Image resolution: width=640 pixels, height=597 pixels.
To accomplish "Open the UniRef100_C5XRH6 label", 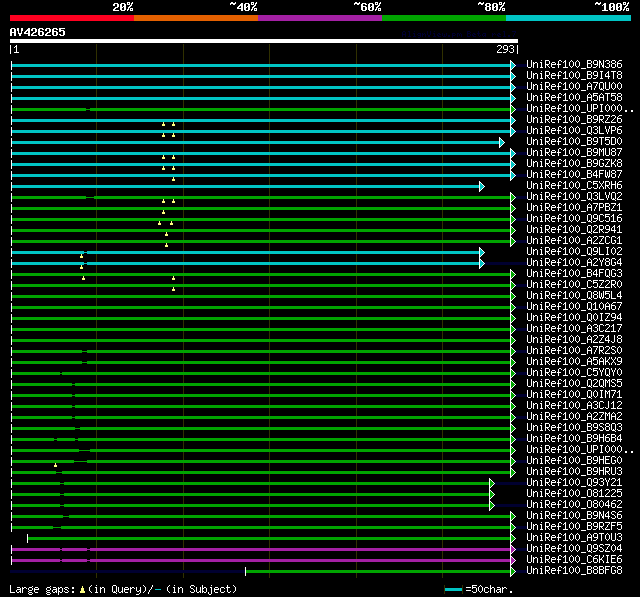I will pos(574,186).
